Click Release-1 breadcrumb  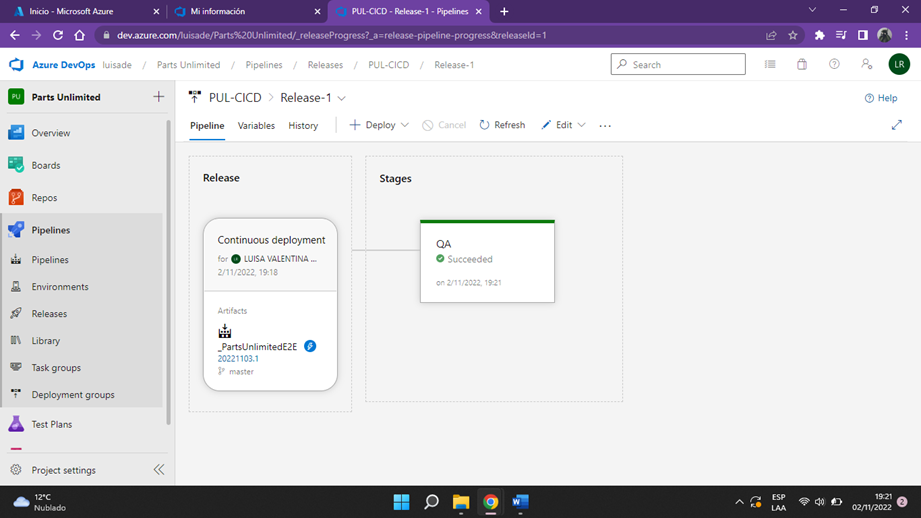tap(454, 65)
